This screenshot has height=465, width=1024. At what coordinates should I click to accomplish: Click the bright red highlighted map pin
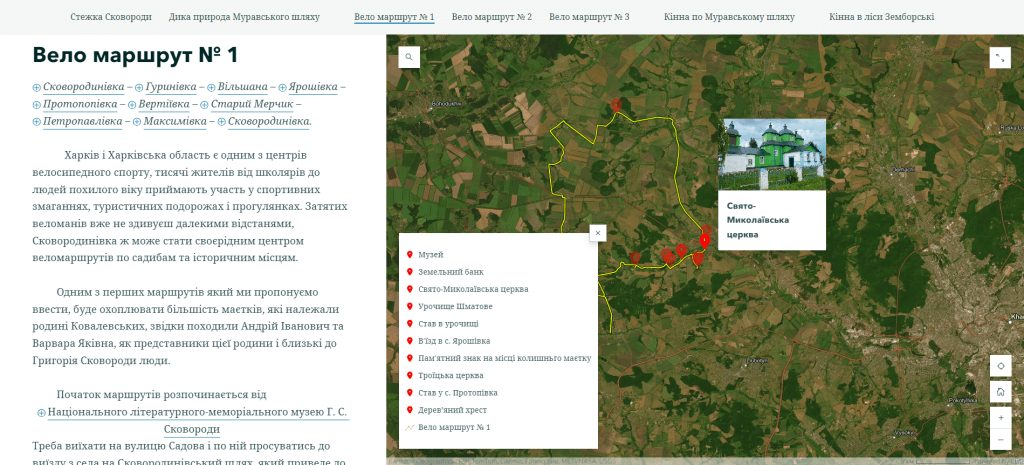(x=704, y=241)
